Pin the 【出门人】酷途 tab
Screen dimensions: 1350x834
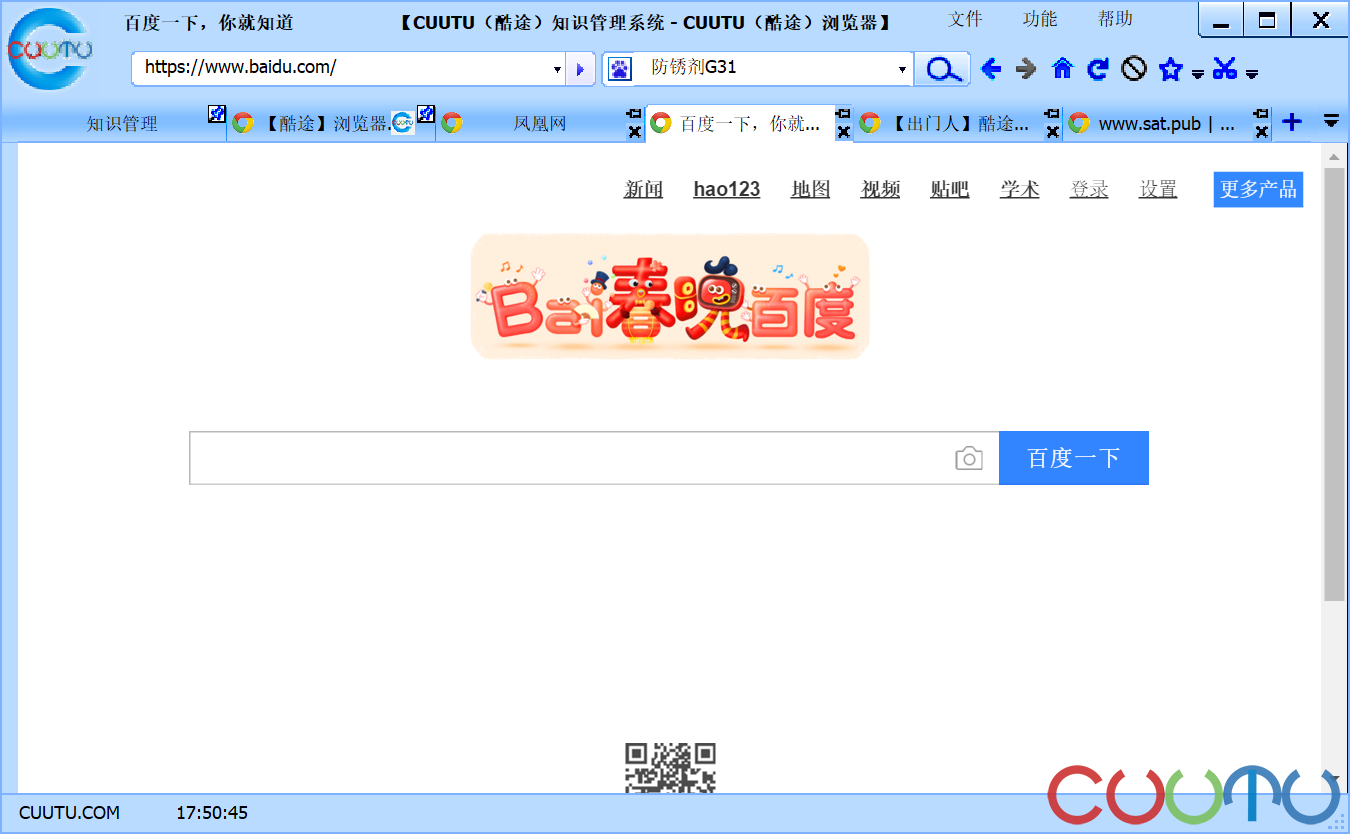click(x=1052, y=113)
